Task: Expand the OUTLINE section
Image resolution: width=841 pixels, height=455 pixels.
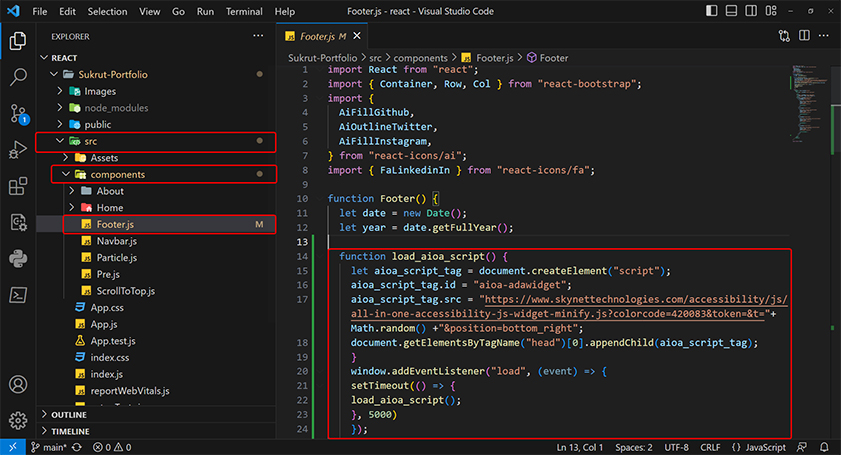Action: pos(156,415)
